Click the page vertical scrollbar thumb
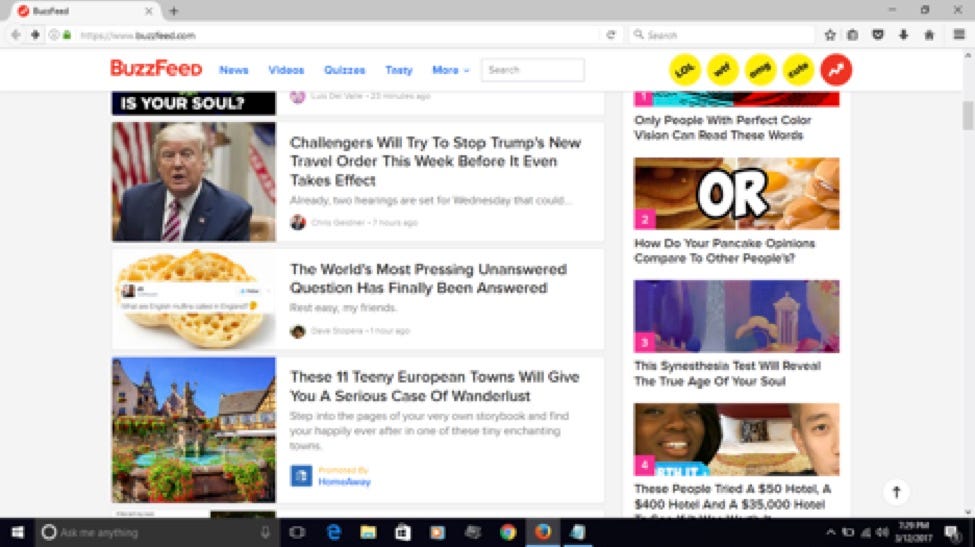This screenshot has width=975, height=547. tap(968, 116)
